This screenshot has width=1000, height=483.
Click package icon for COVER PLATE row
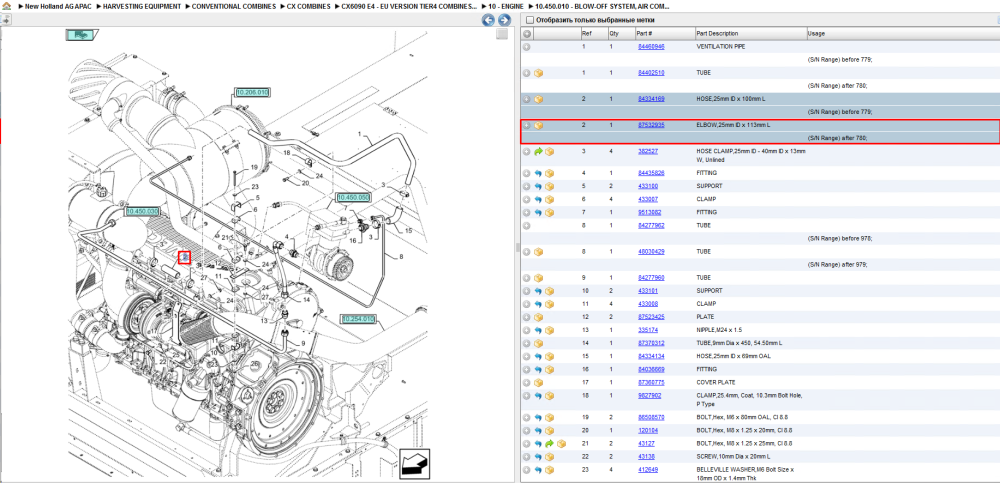click(538, 382)
